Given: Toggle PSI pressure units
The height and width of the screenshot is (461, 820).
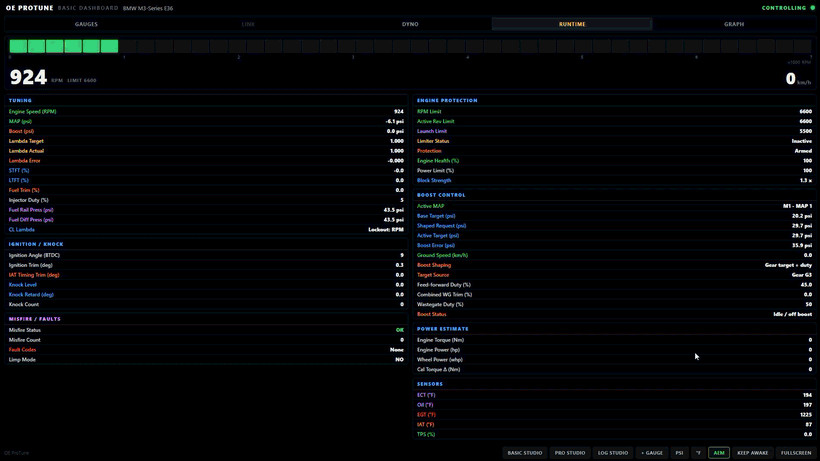Looking at the screenshot, I should (679, 453).
